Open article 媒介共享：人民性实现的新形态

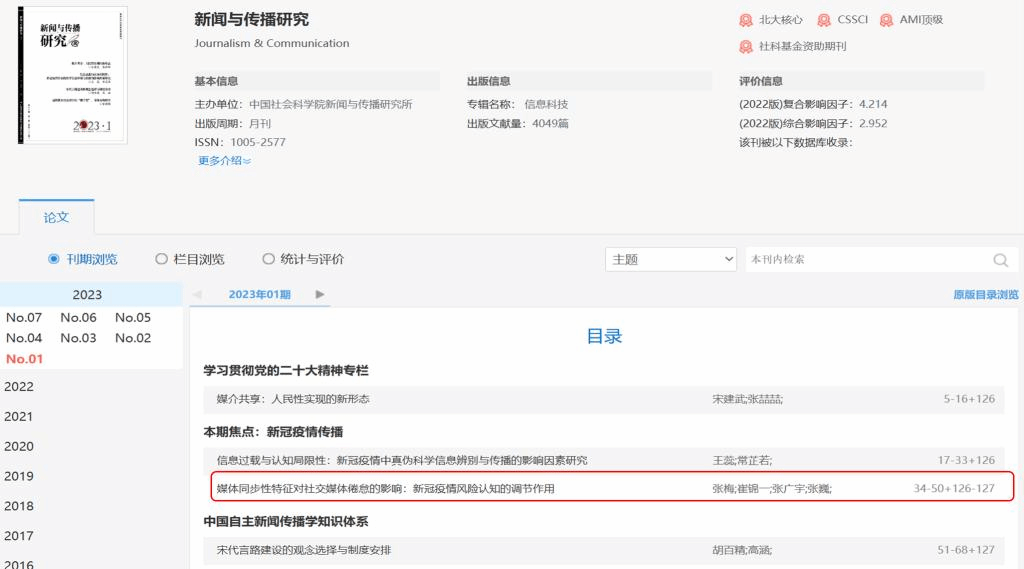(x=293, y=399)
